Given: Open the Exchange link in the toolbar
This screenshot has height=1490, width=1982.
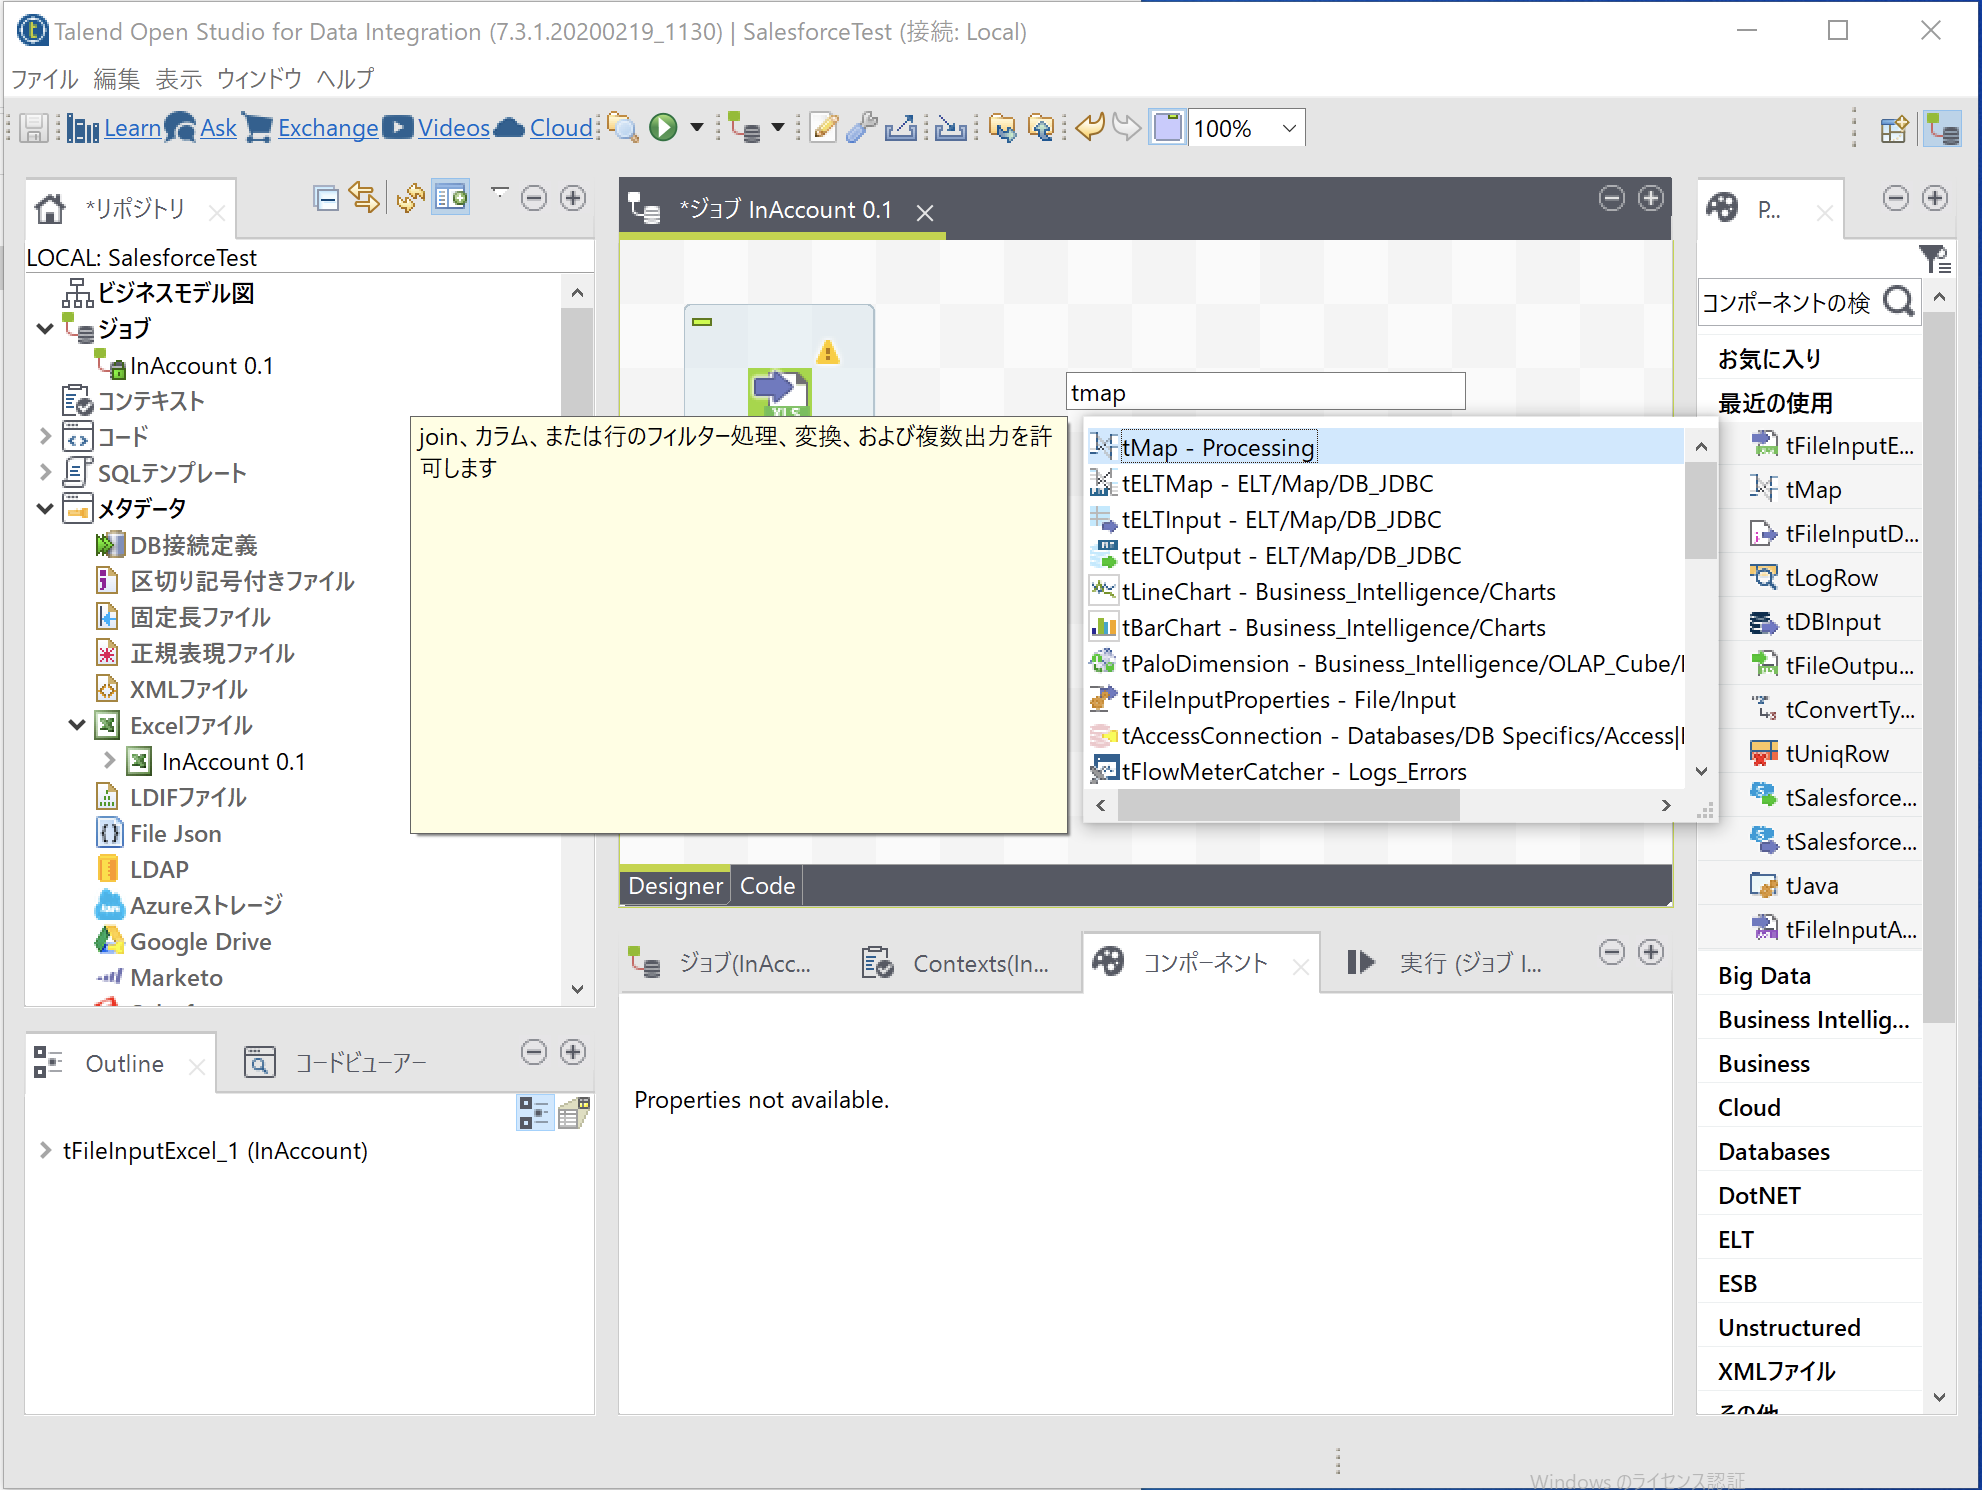Looking at the screenshot, I should coord(327,127).
